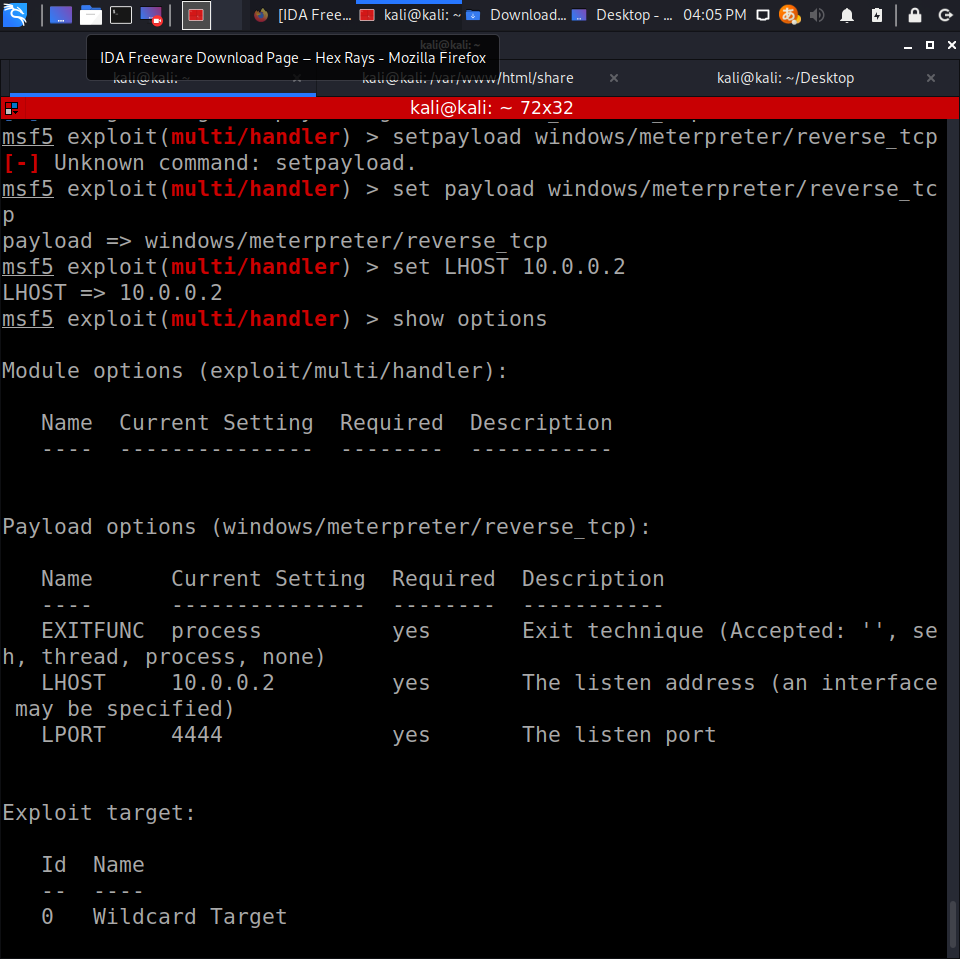Click the log out icon in panel
Viewport: 960px width, 959px height.
[x=945, y=15]
